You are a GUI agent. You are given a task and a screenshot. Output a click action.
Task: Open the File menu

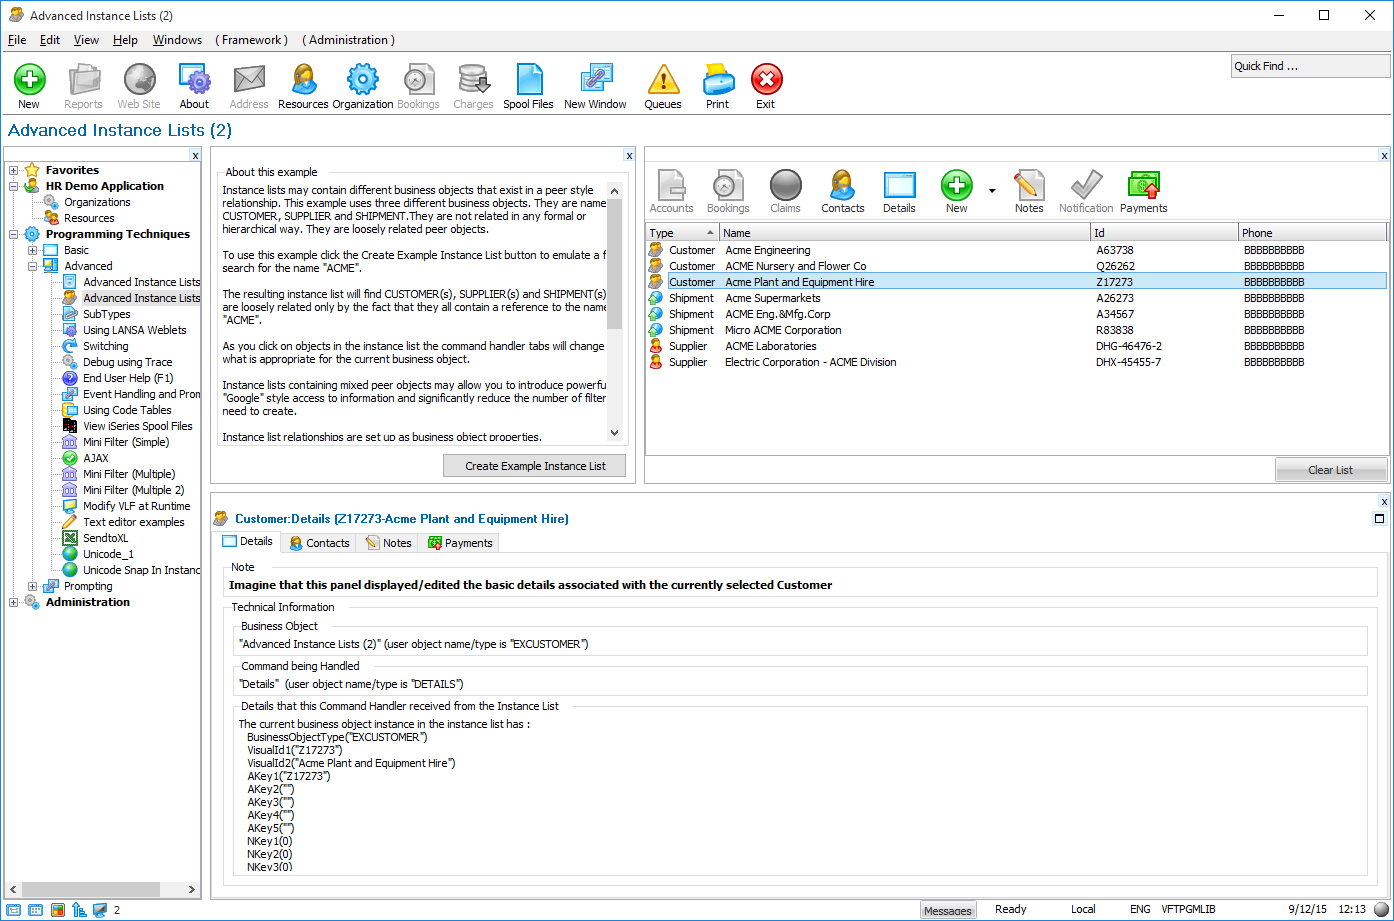(17, 40)
